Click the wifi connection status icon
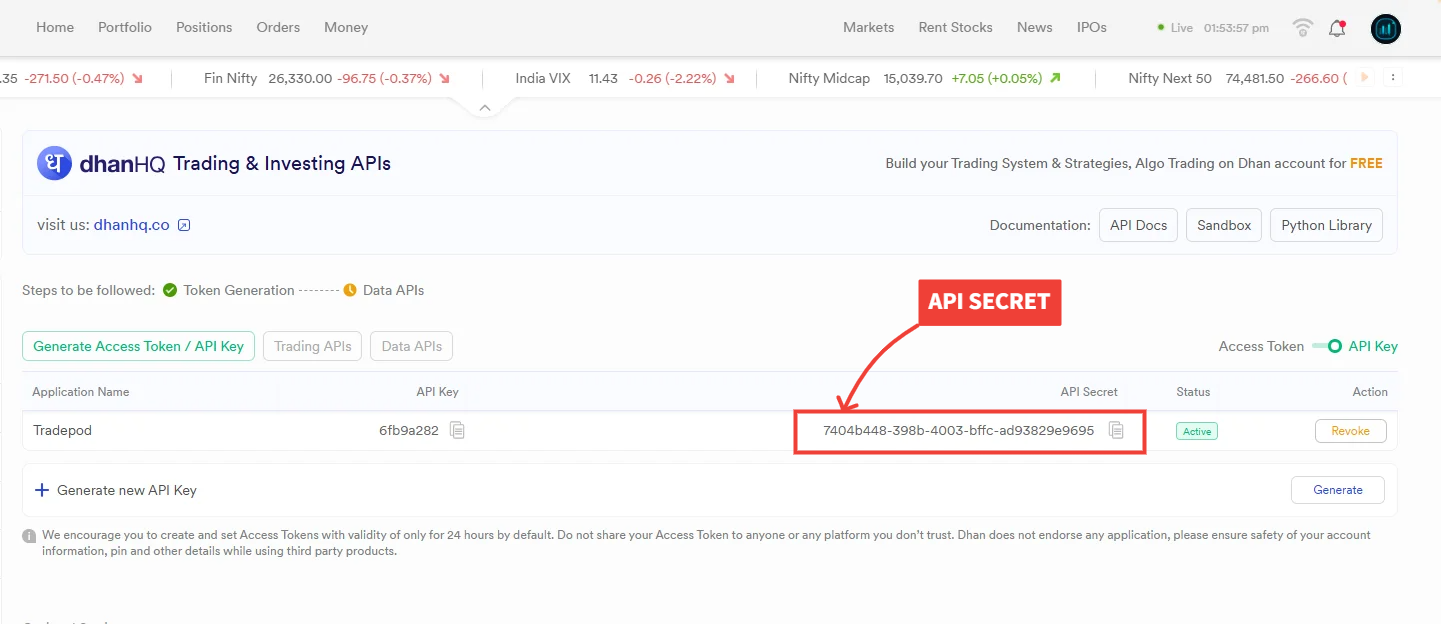 pos(1302,28)
